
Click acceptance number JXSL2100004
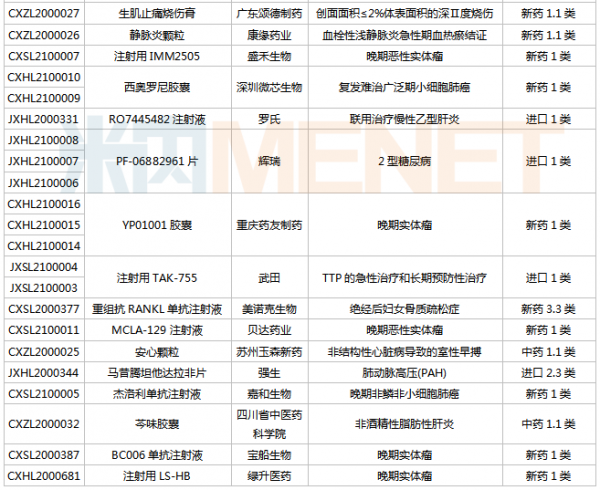pyautogui.click(x=44, y=267)
